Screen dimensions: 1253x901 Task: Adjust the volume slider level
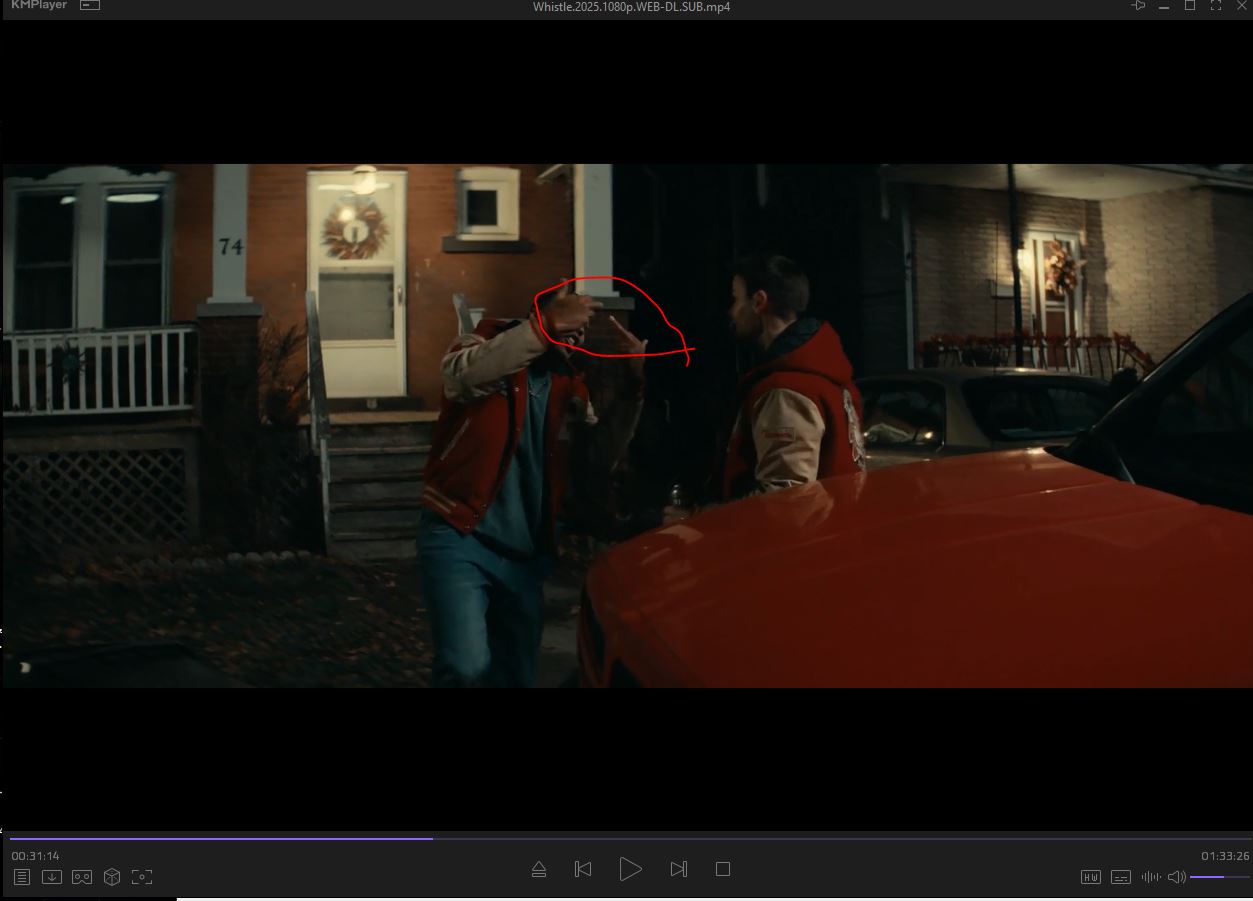(x=1220, y=877)
